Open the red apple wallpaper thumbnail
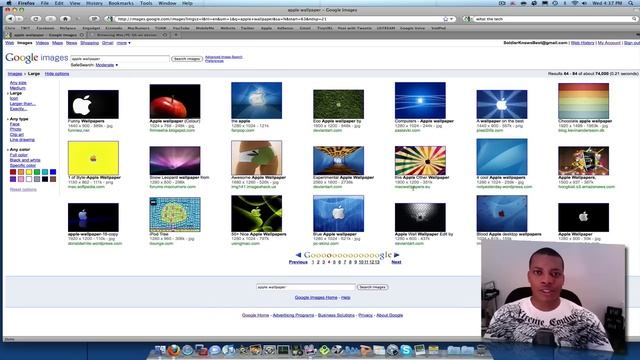The height and width of the screenshot is (360, 640). tap(175, 101)
